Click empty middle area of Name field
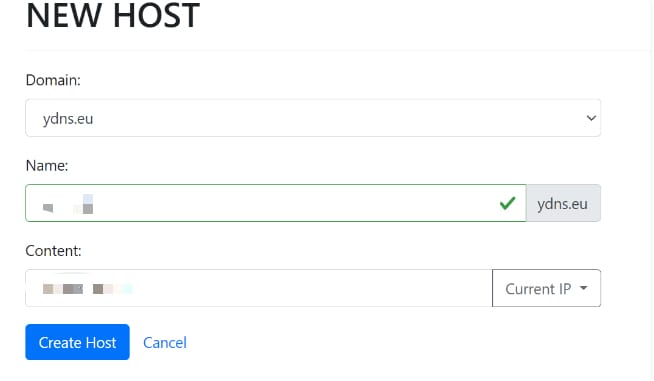This screenshot has width=654, height=381. pos(292,203)
